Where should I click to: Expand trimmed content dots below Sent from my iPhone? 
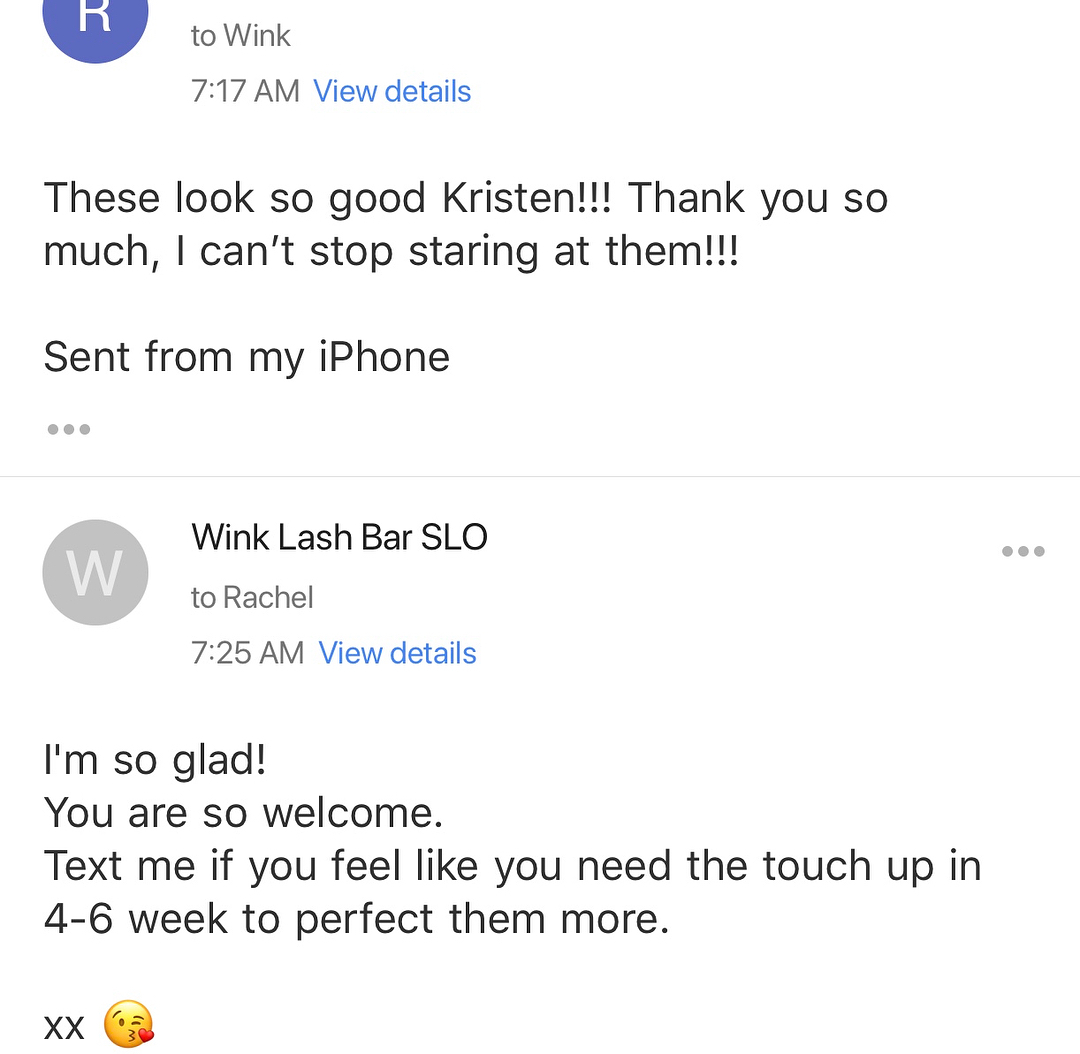point(69,430)
